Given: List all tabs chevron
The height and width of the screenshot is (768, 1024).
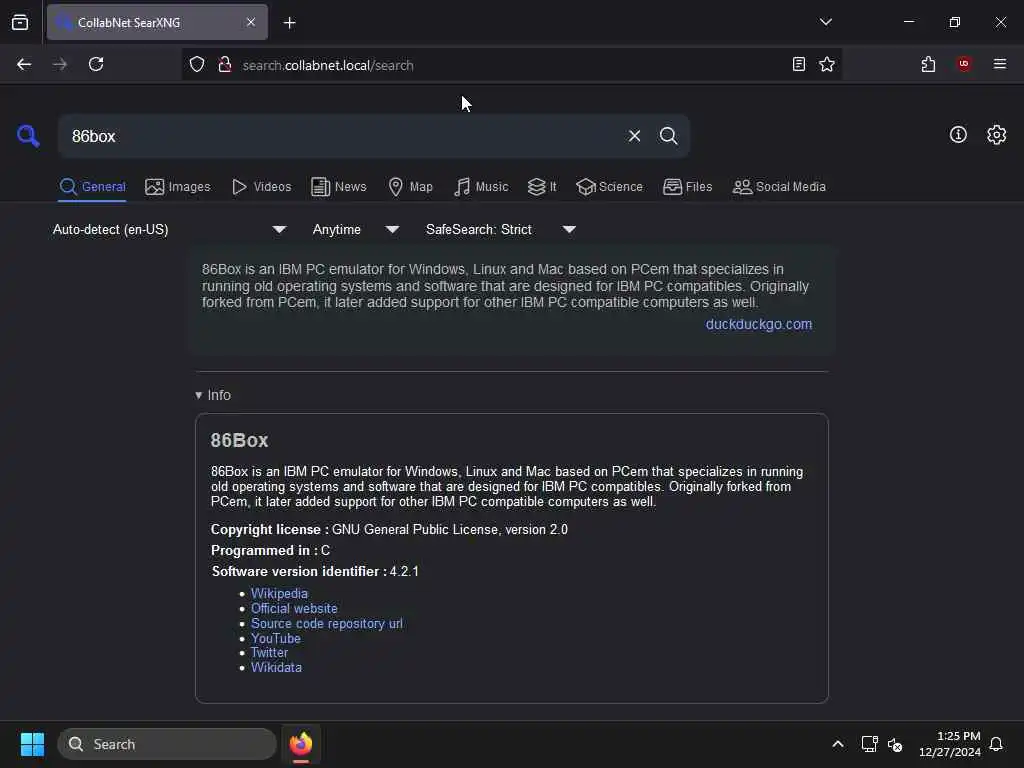Looking at the screenshot, I should point(825,22).
